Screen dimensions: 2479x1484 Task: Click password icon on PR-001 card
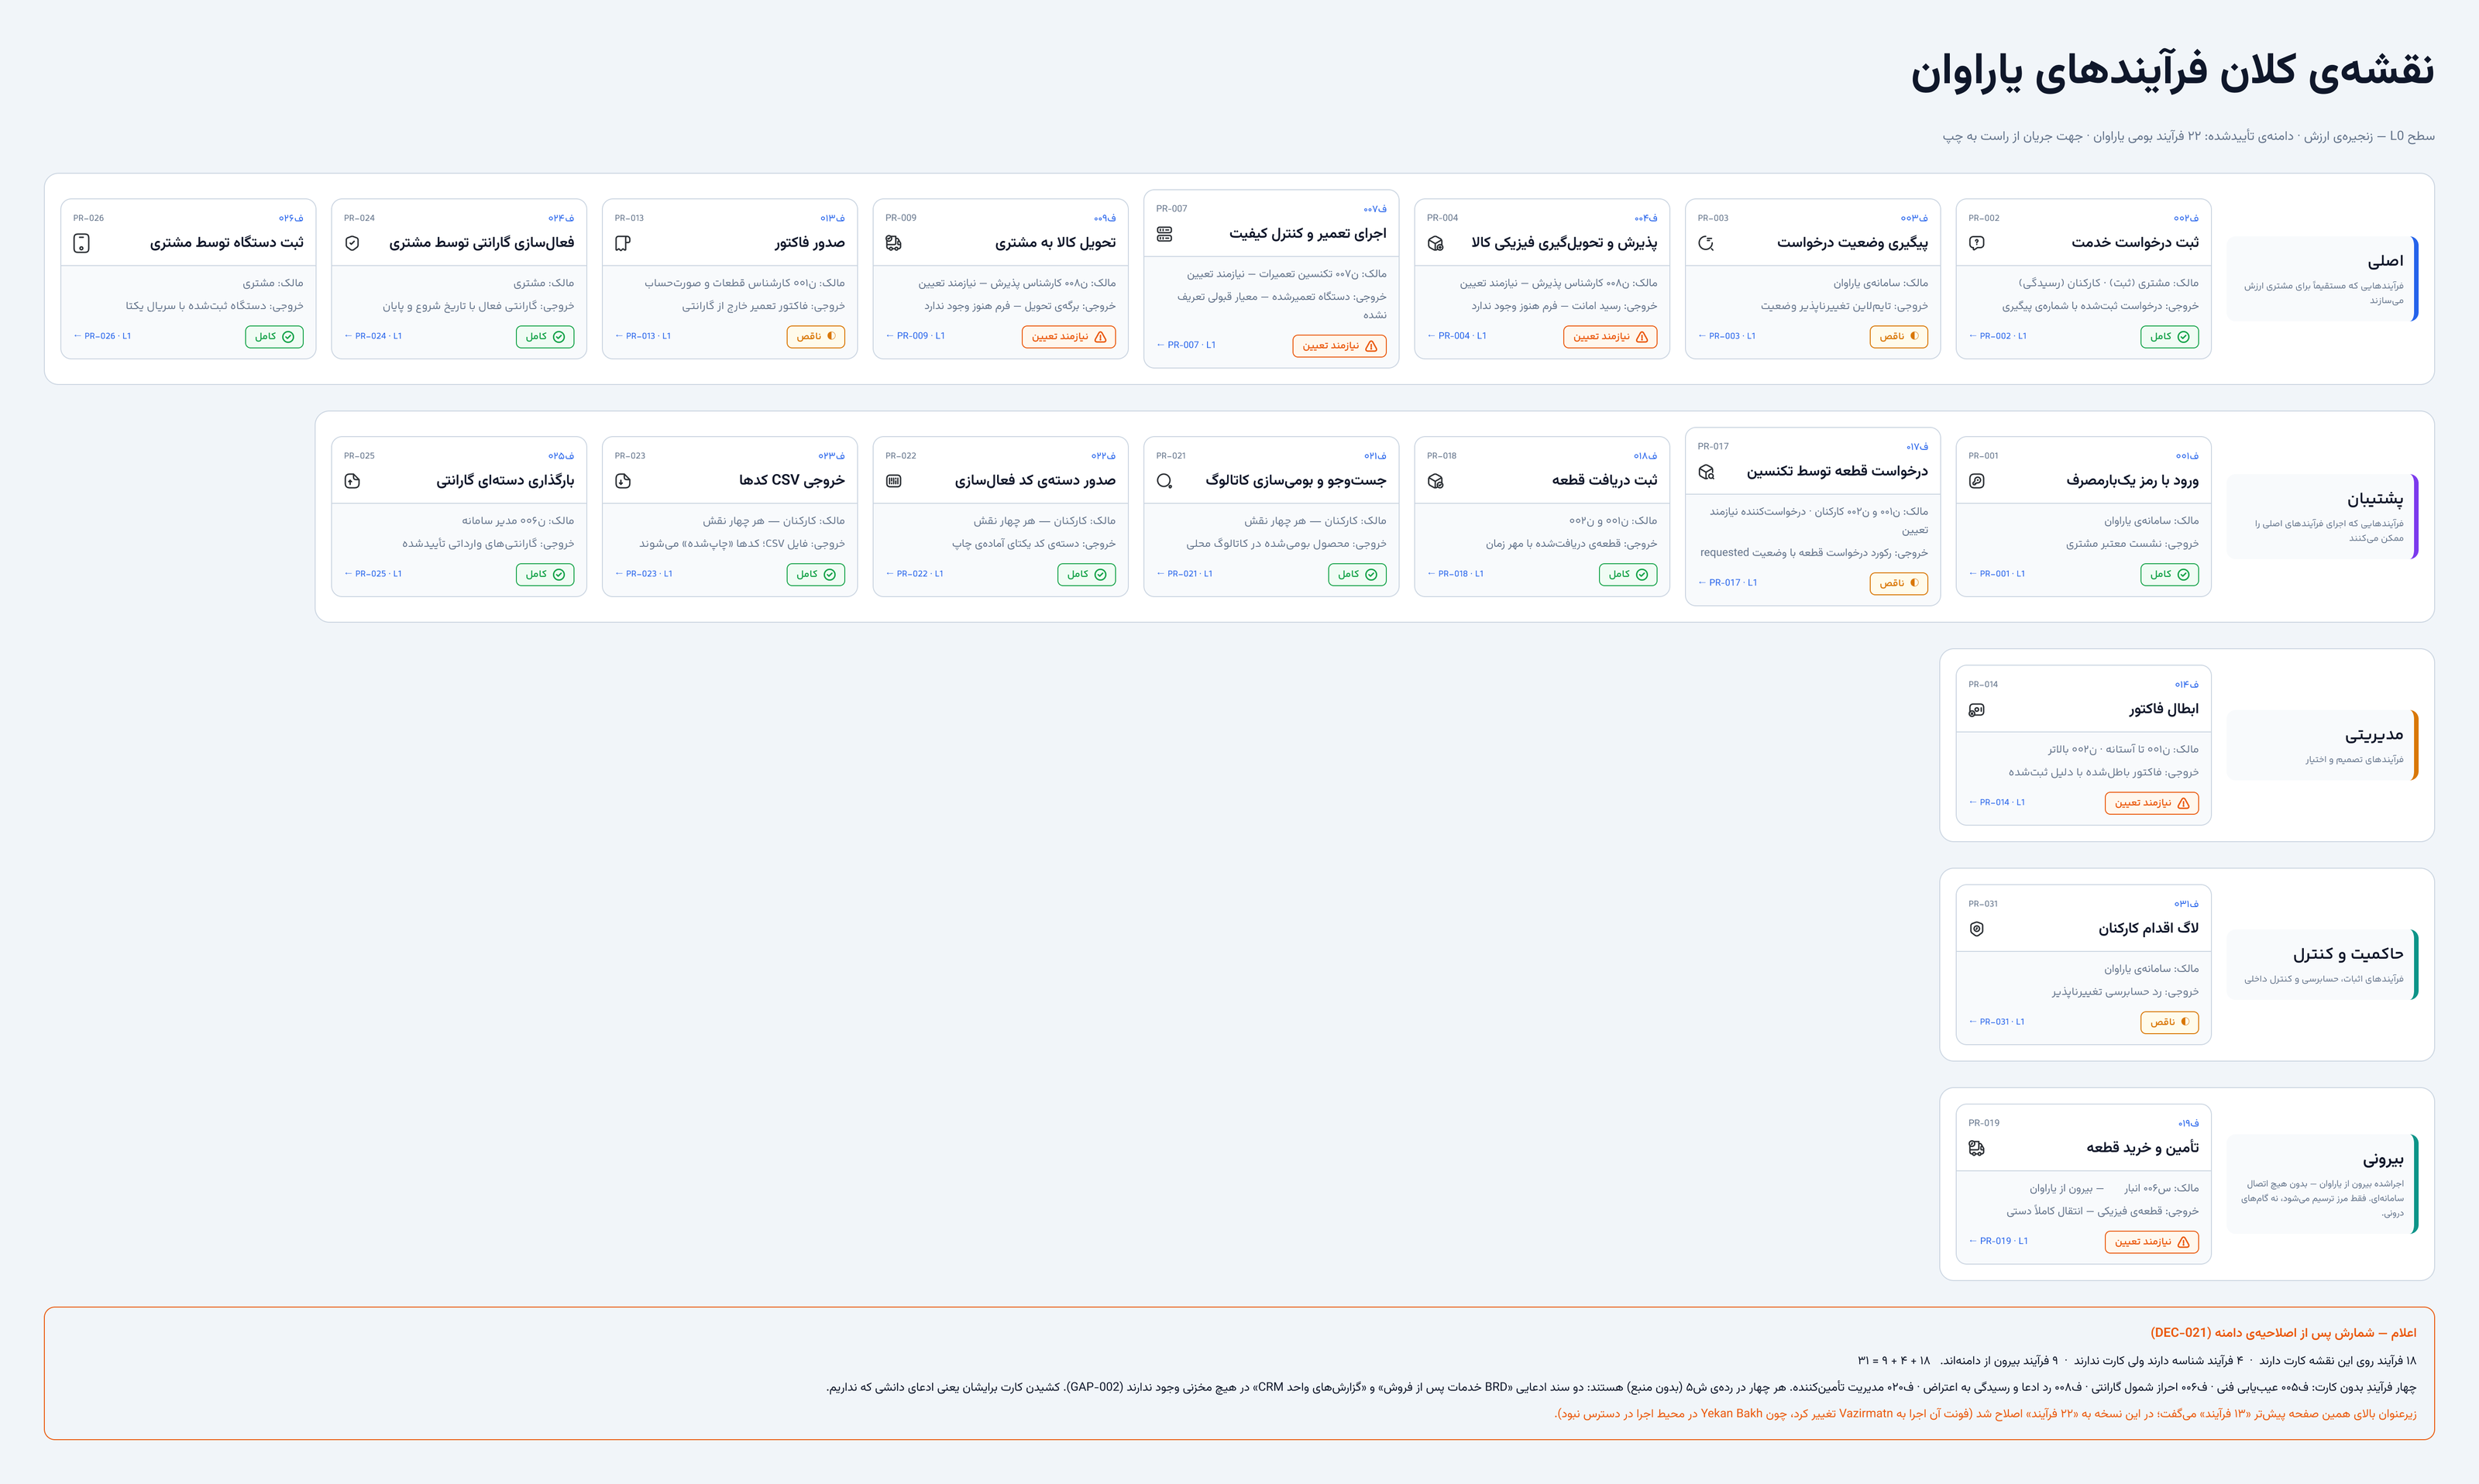[1977, 481]
